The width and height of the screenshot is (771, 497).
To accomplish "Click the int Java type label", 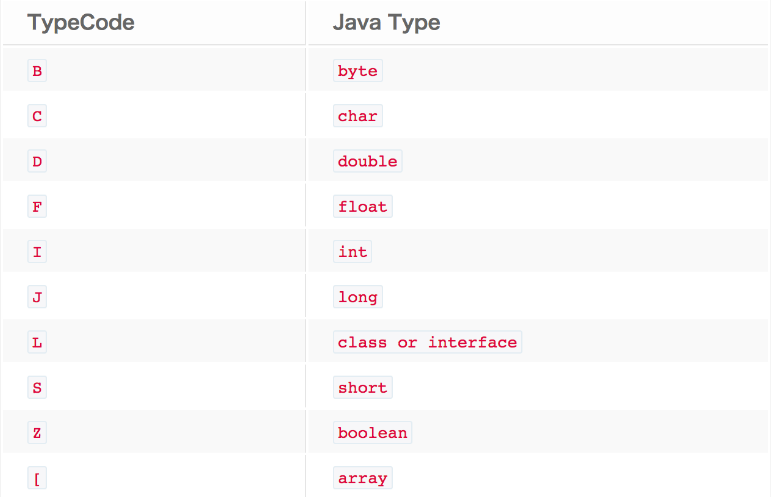I will click(x=353, y=252).
